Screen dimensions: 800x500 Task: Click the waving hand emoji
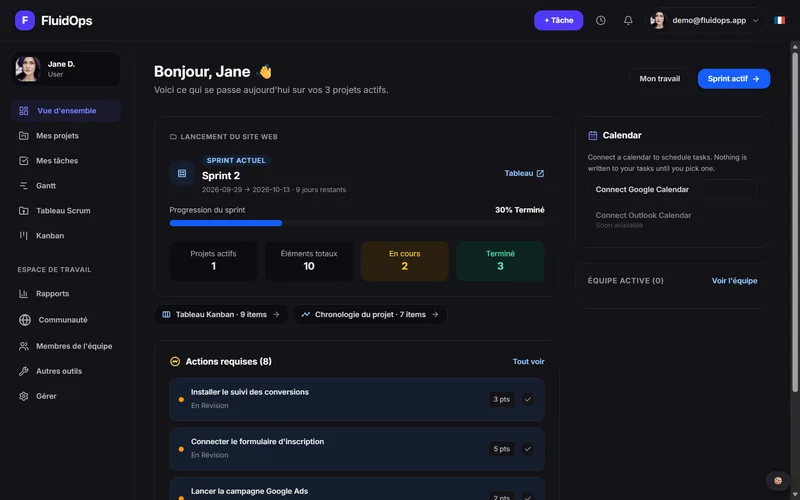265,71
